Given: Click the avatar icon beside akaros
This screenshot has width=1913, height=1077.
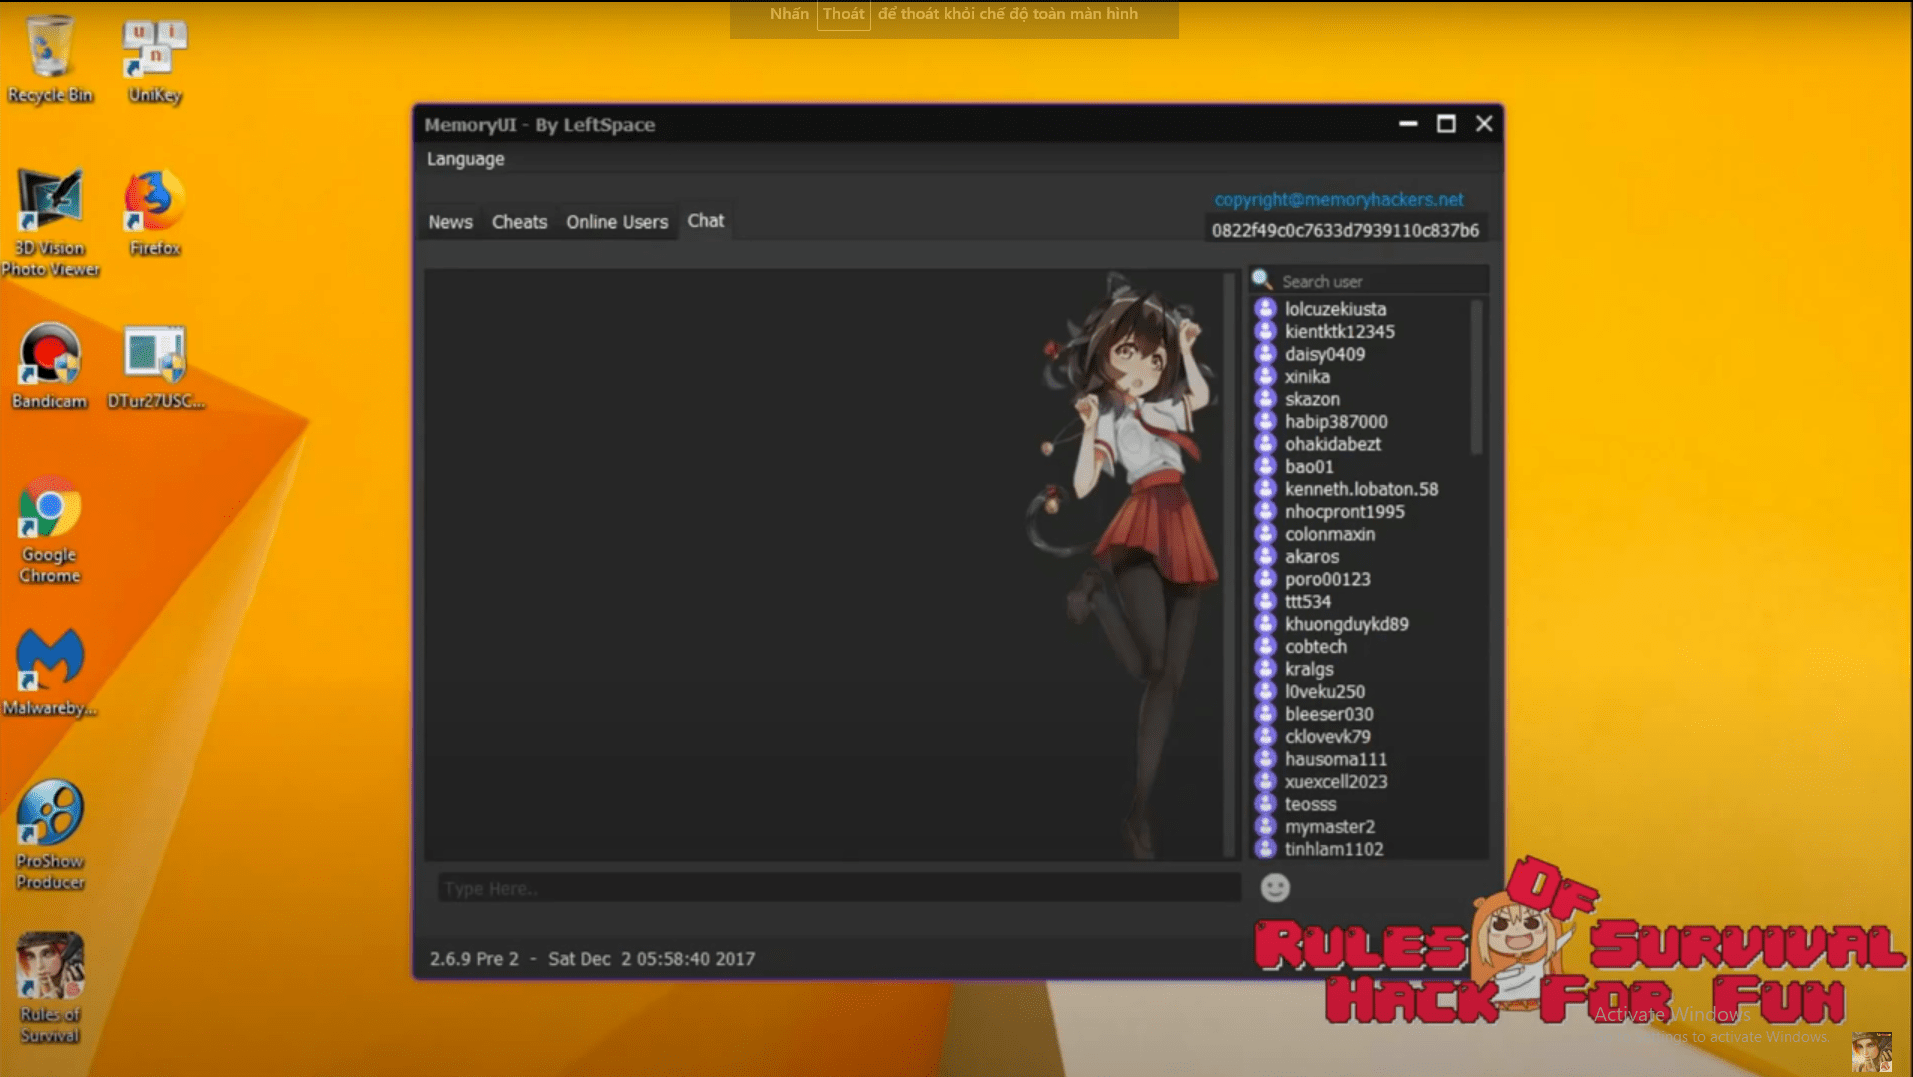Looking at the screenshot, I should coord(1265,556).
